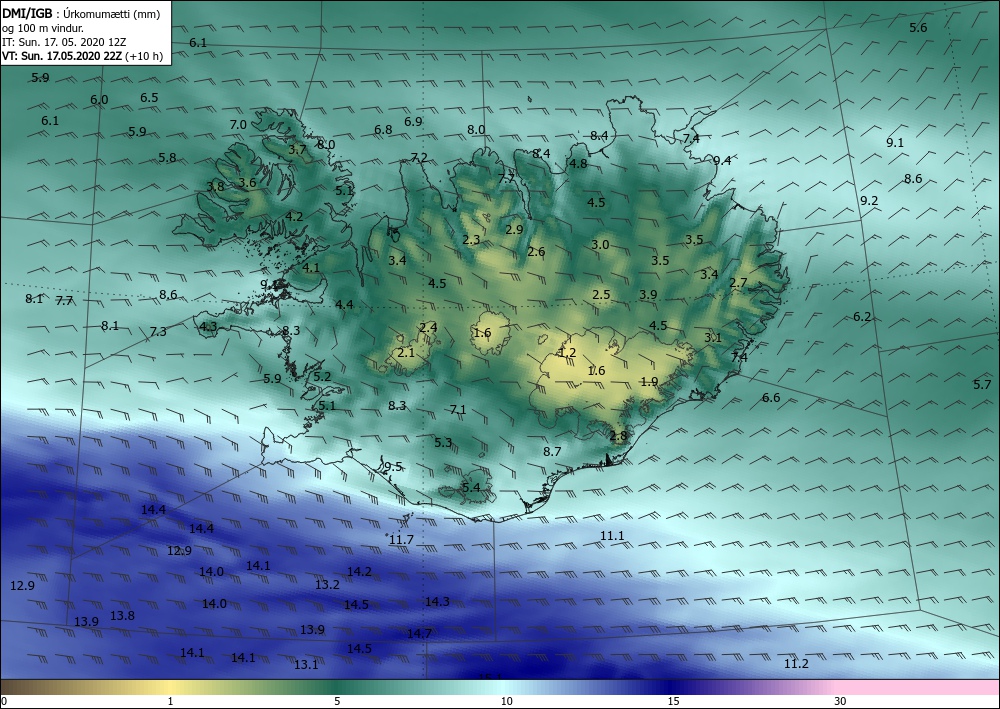Click the 6.2 value on the map

click(x=862, y=316)
